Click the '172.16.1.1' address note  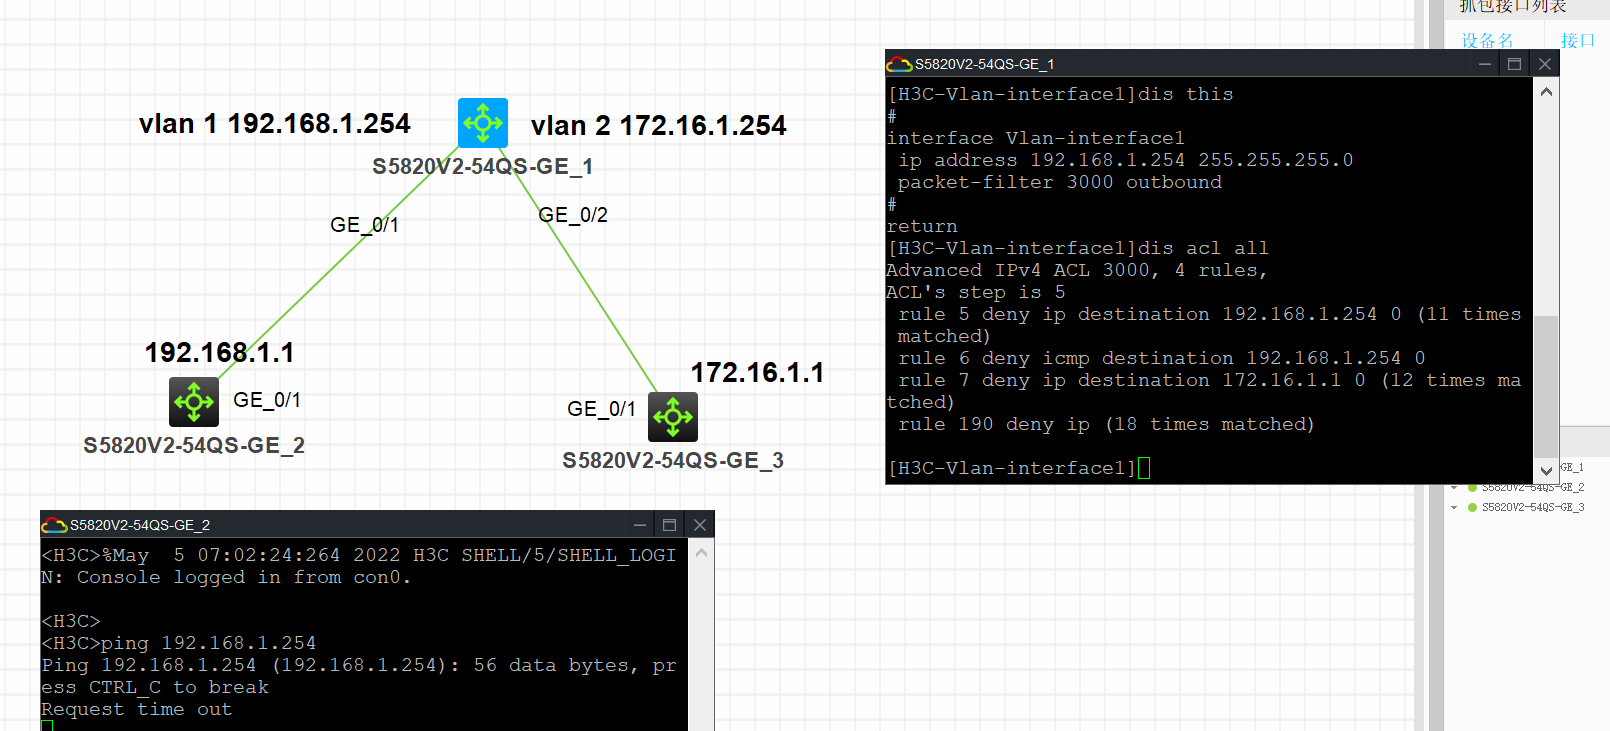coord(758,373)
